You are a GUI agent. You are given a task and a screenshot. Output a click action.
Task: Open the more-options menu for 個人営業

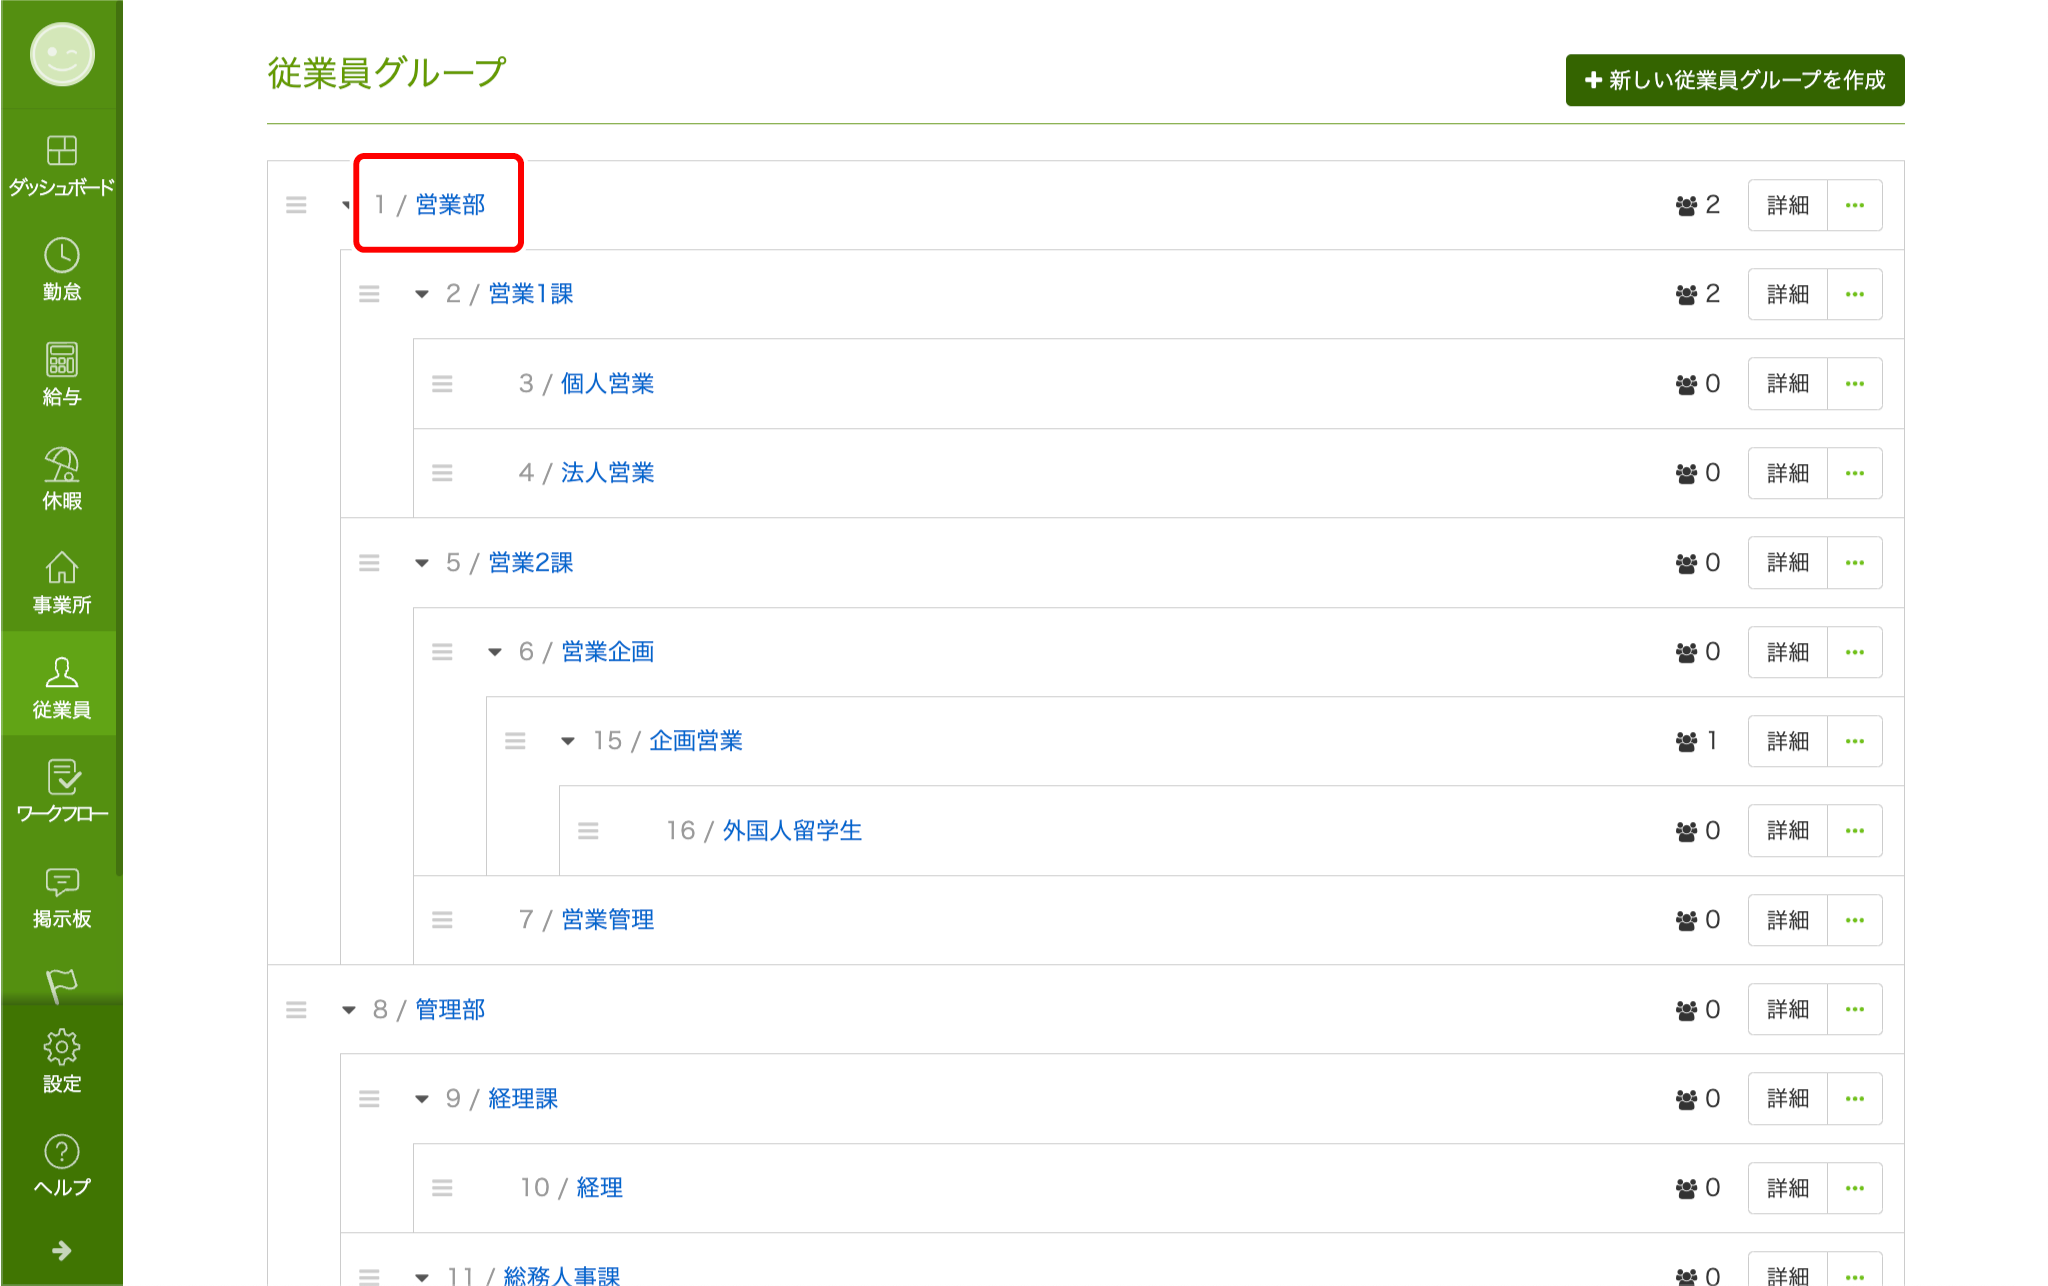pyautogui.click(x=1855, y=384)
